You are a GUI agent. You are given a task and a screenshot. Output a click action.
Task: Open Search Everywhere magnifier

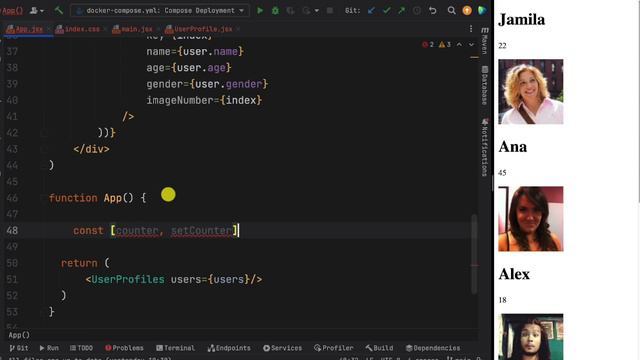451,10
